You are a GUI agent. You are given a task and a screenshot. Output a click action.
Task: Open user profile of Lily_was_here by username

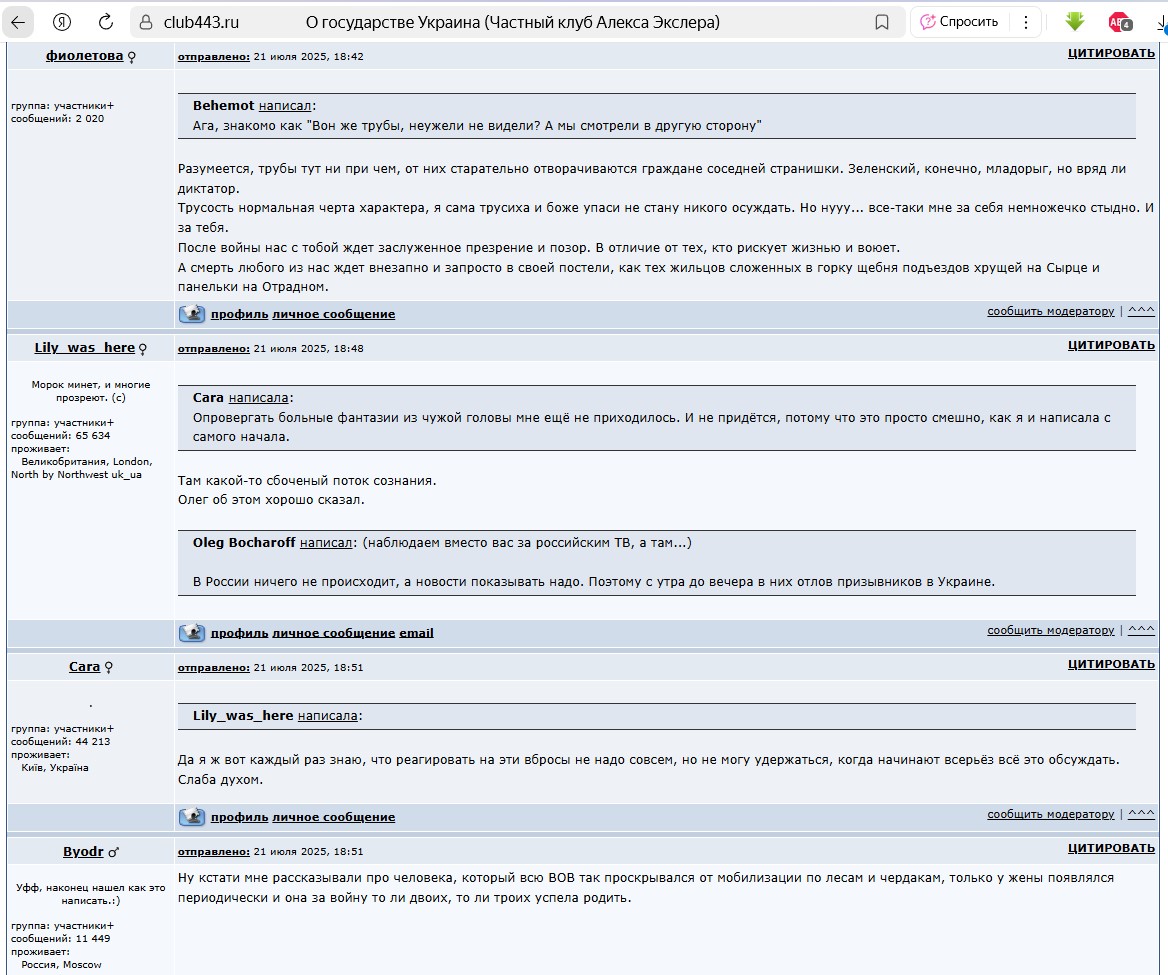[84, 348]
